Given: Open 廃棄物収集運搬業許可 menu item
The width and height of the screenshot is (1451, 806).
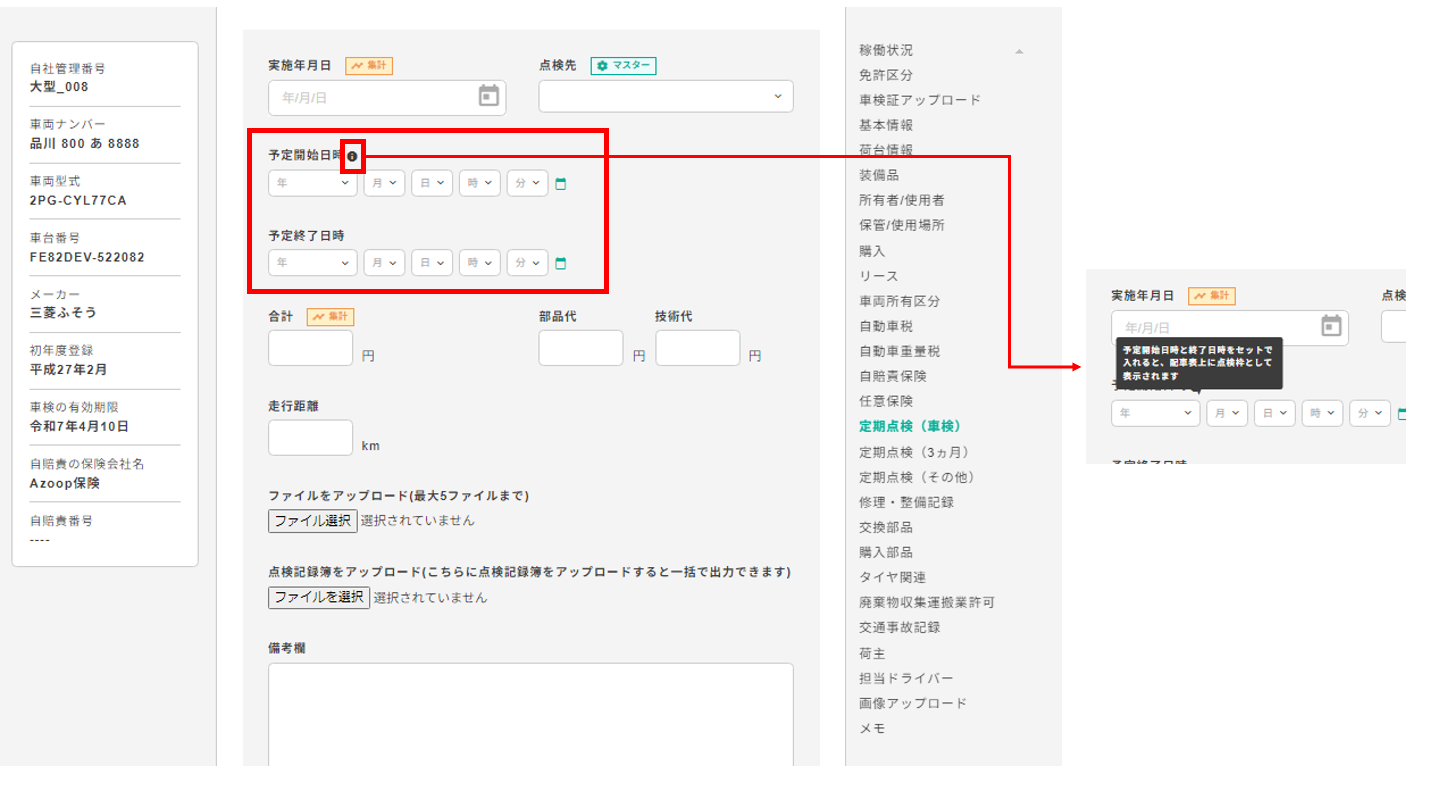Looking at the screenshot, I should coord(927,602).
